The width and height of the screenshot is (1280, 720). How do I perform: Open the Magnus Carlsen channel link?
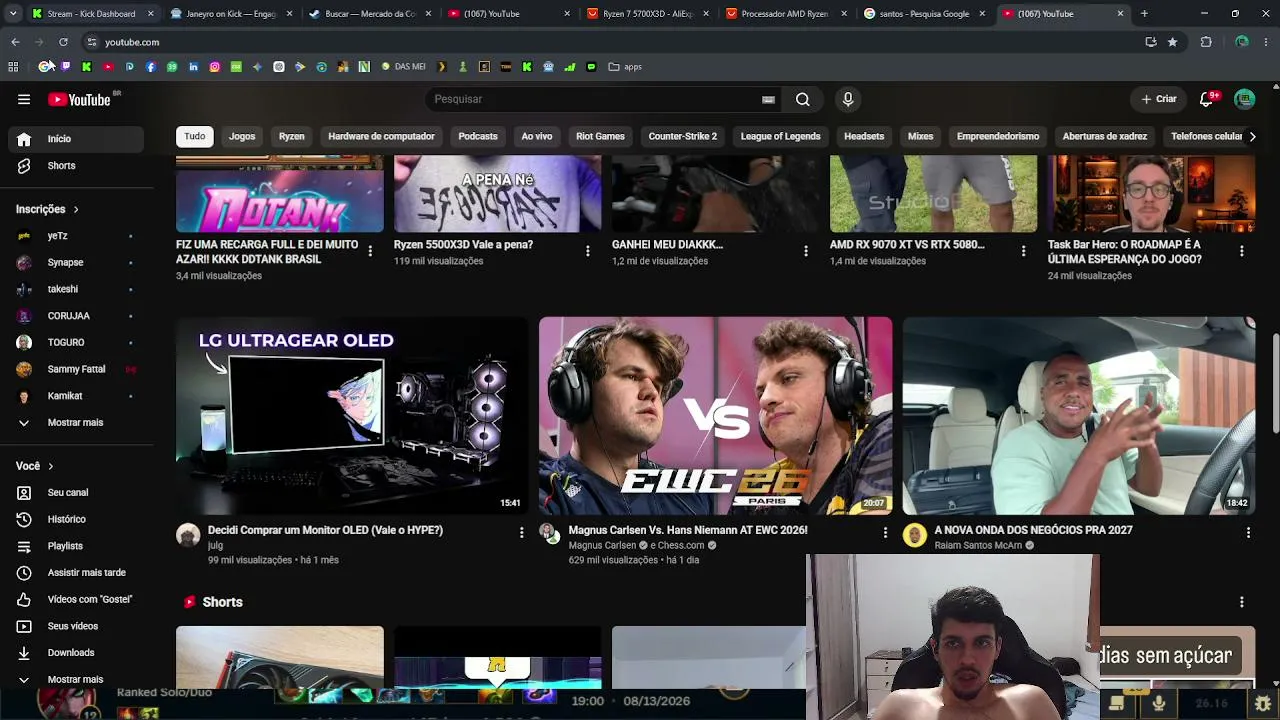click(602, 546)
